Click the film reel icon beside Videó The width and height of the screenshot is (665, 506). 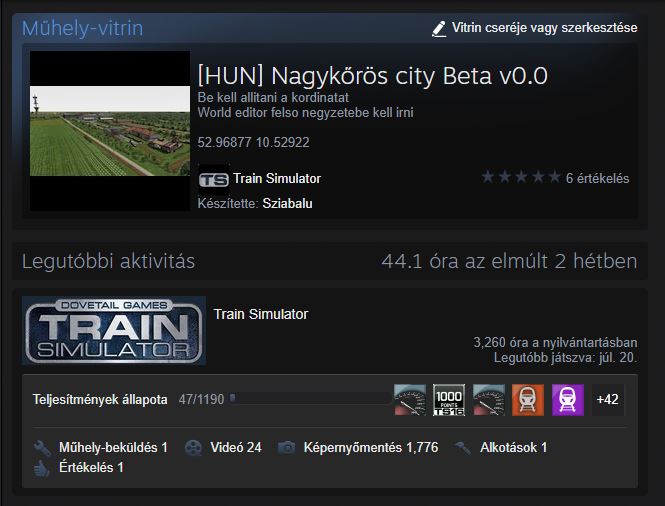coord(193,448)
